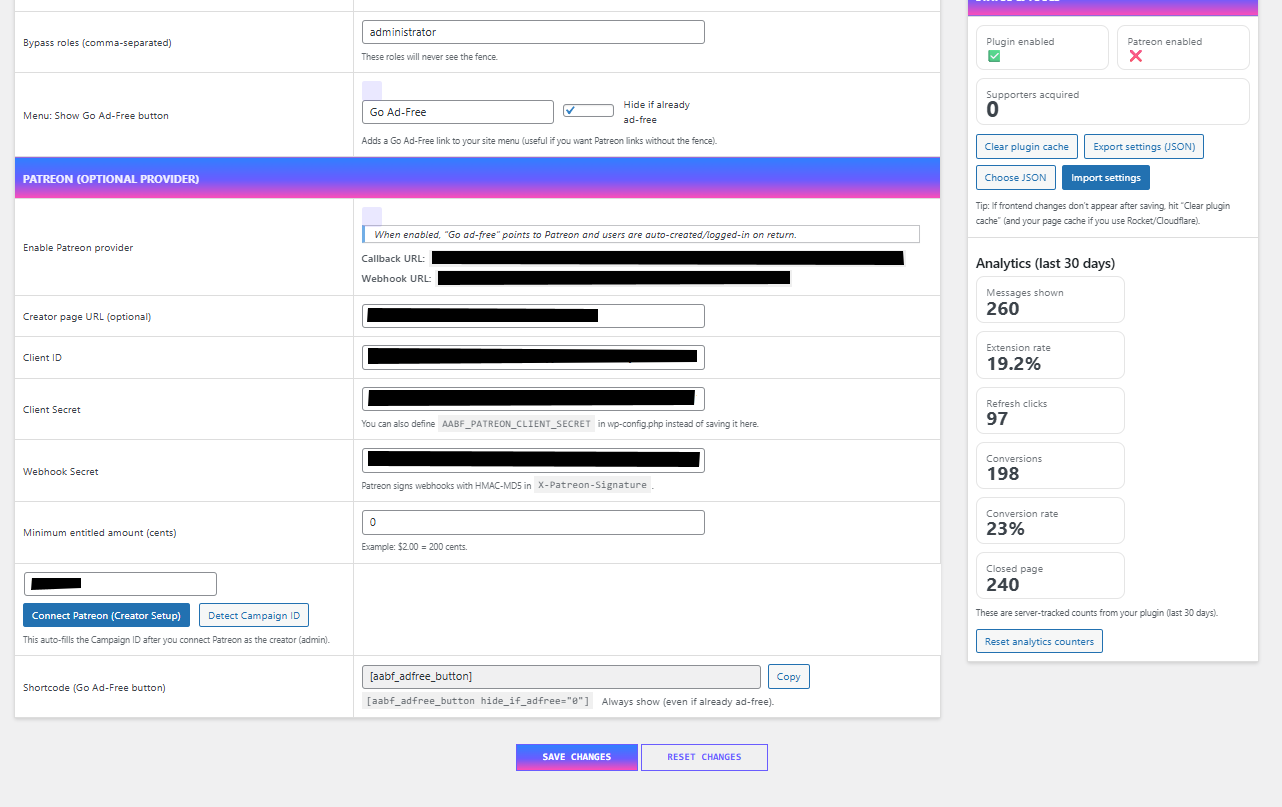Copy the aabf_adfree_button shortcode

coord(788,676)
